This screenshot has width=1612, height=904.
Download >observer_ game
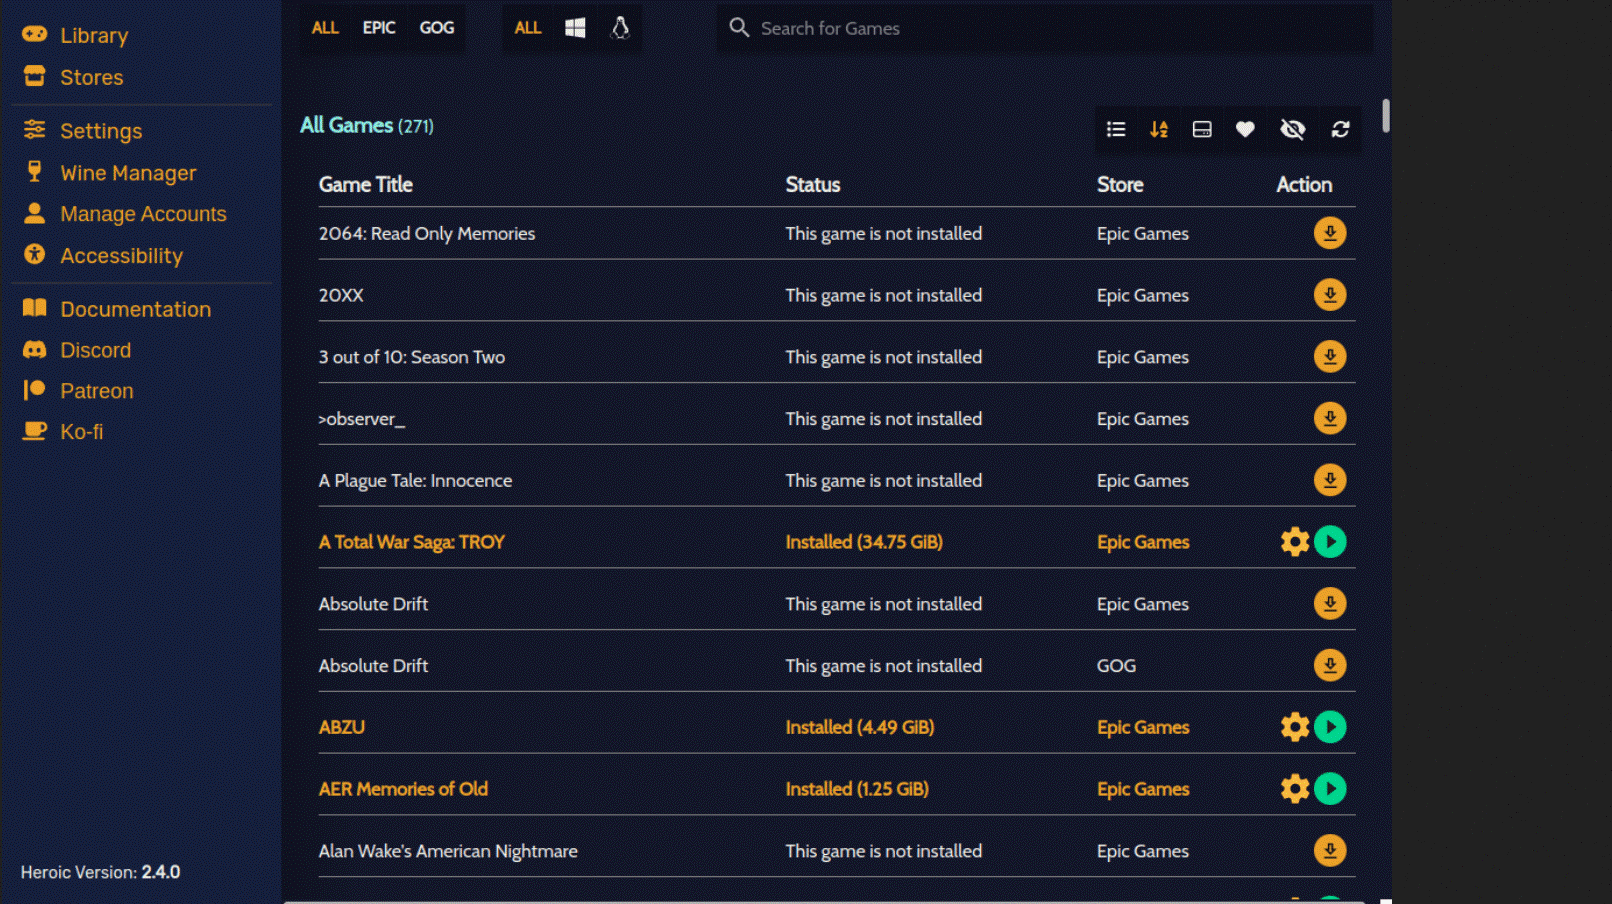click(x=1330, y=418)
